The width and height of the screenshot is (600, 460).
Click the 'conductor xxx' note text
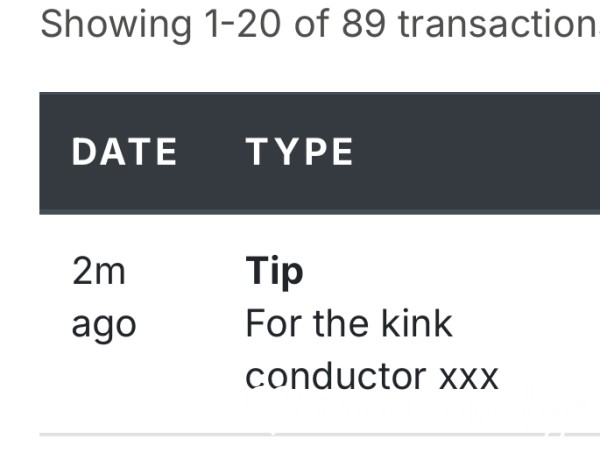coord(372,377)
